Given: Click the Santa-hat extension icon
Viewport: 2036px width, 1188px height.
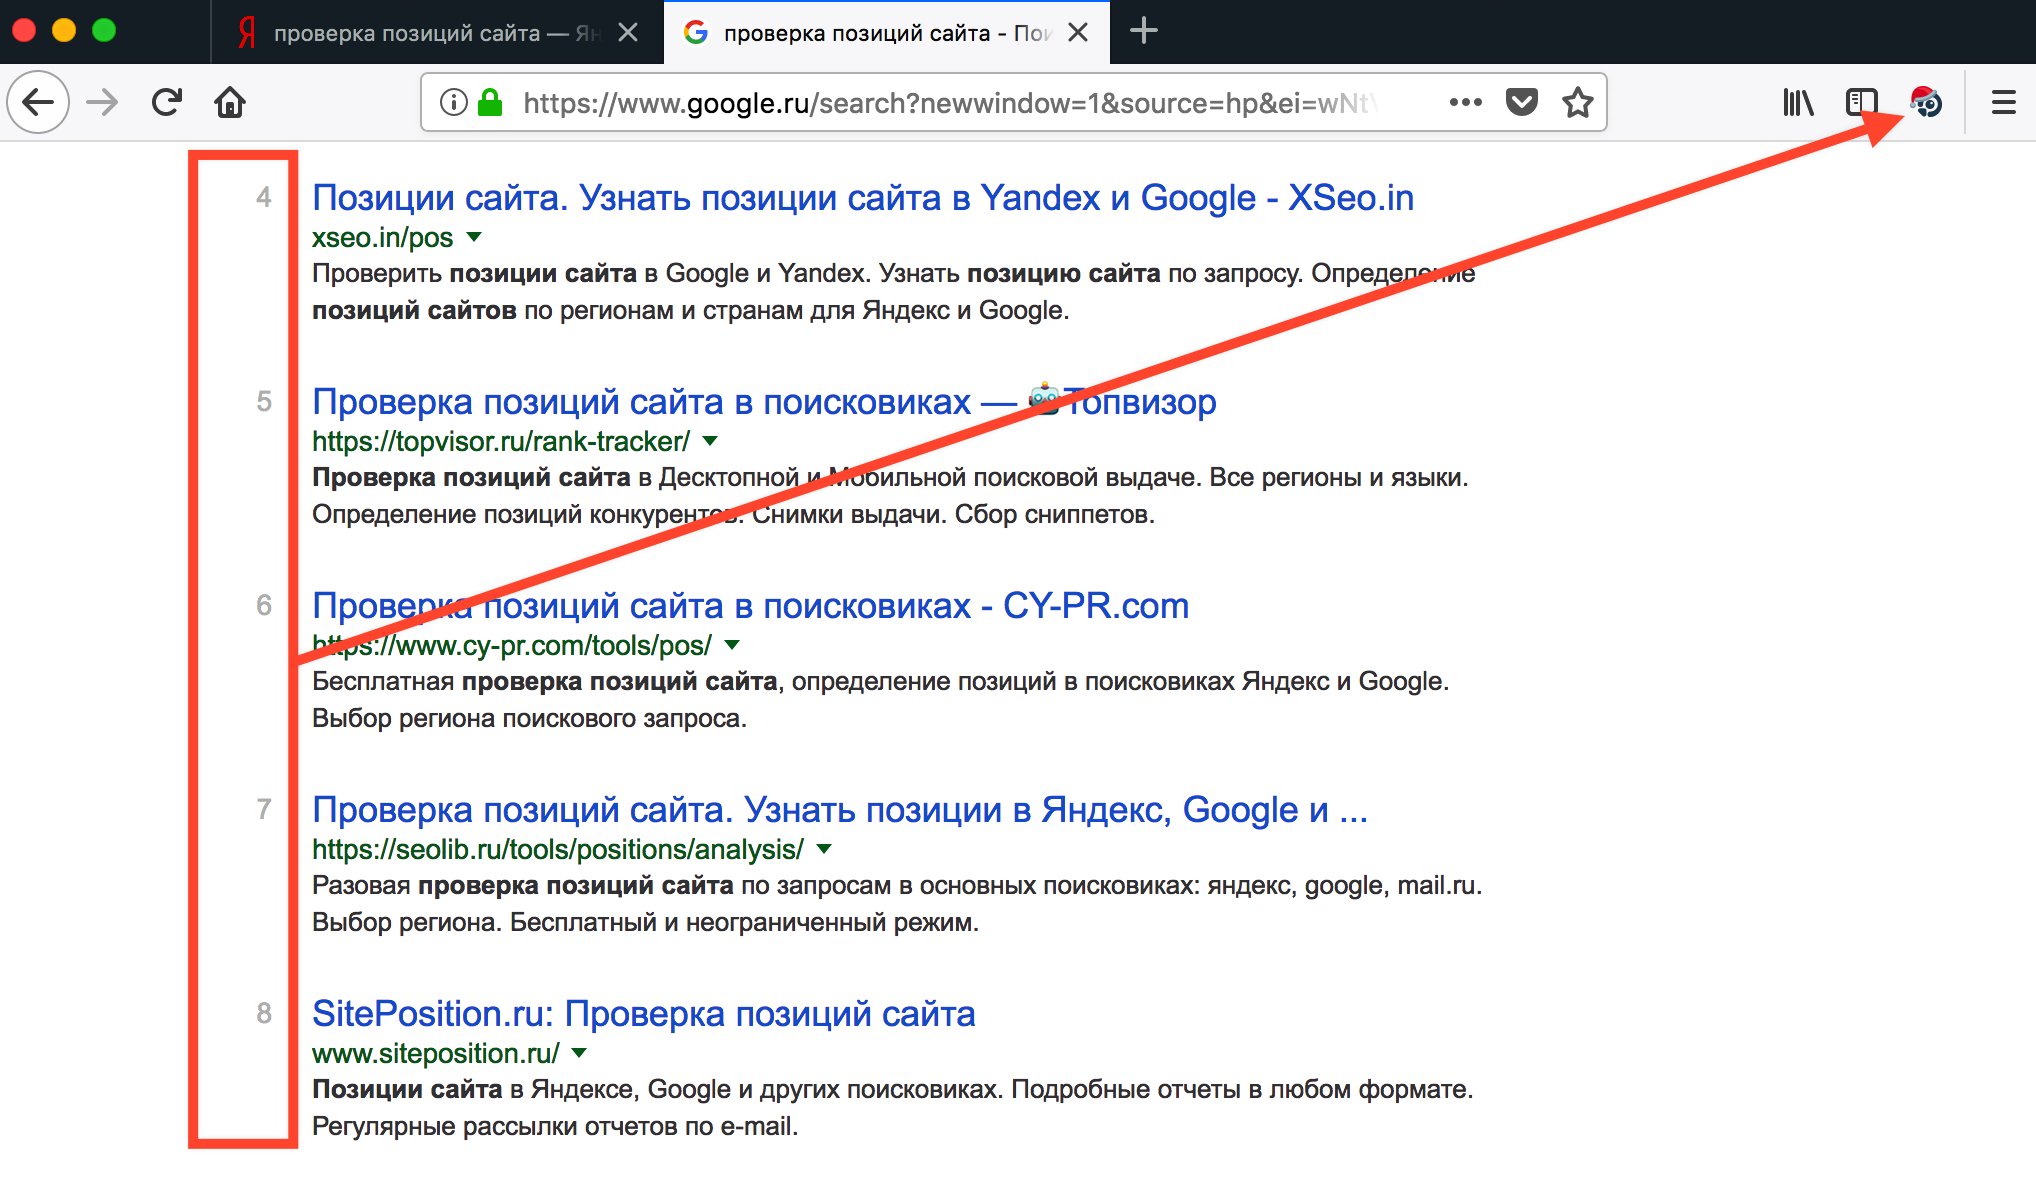Looking at the screenshot, I should point(1926,102).
